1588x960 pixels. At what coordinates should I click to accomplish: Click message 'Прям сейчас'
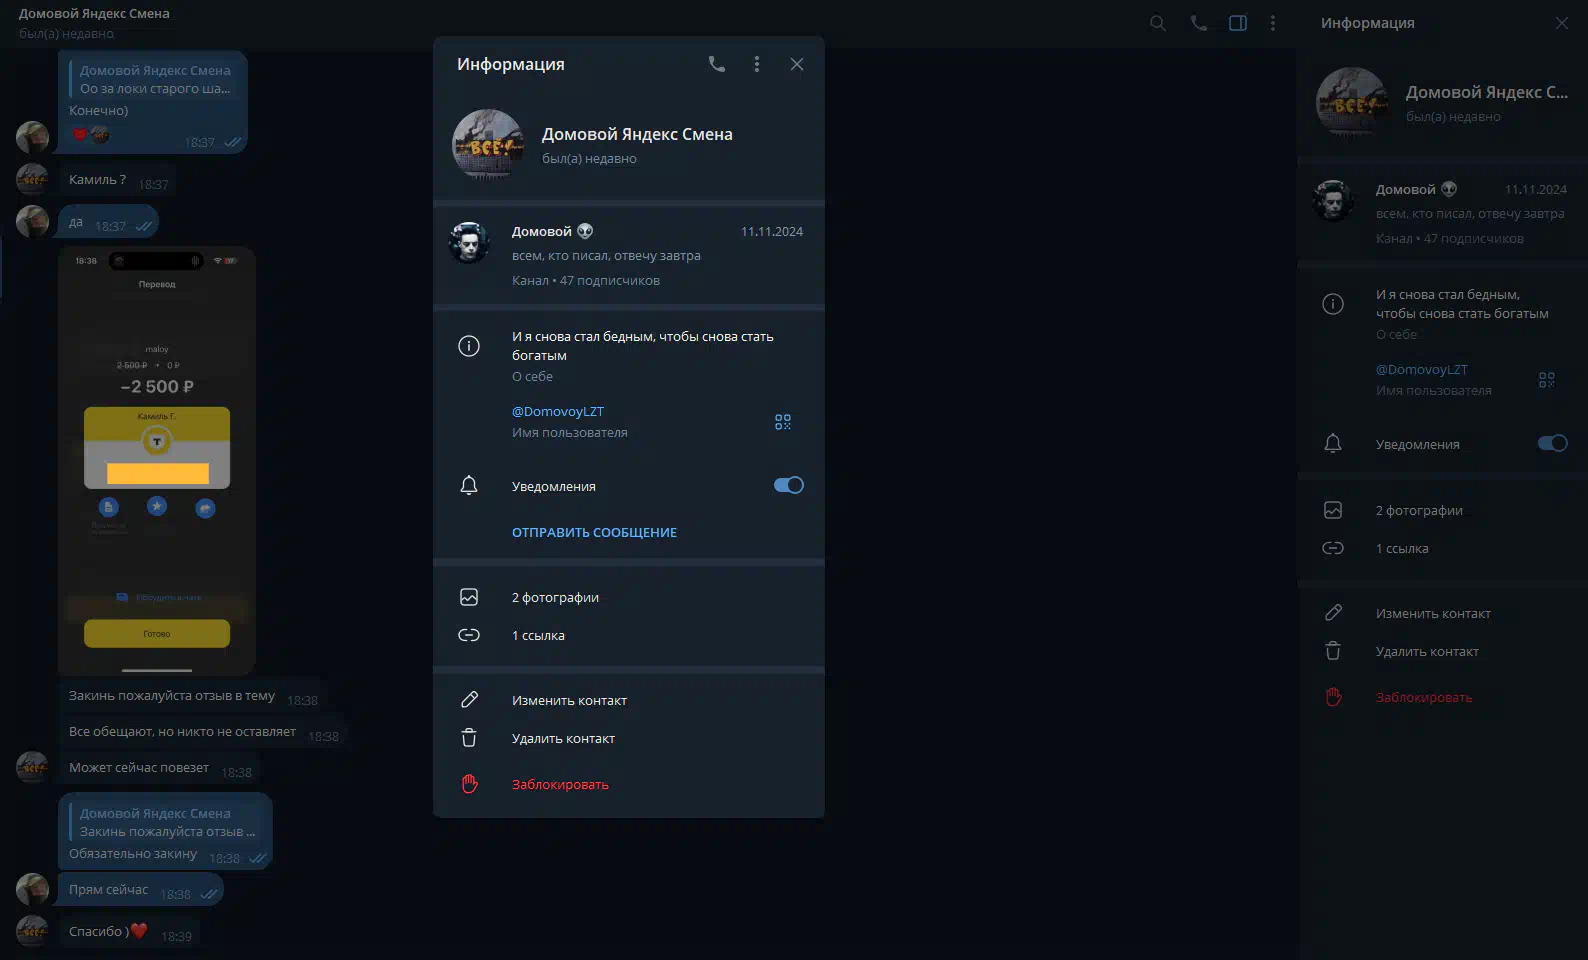tap(141, 890)
